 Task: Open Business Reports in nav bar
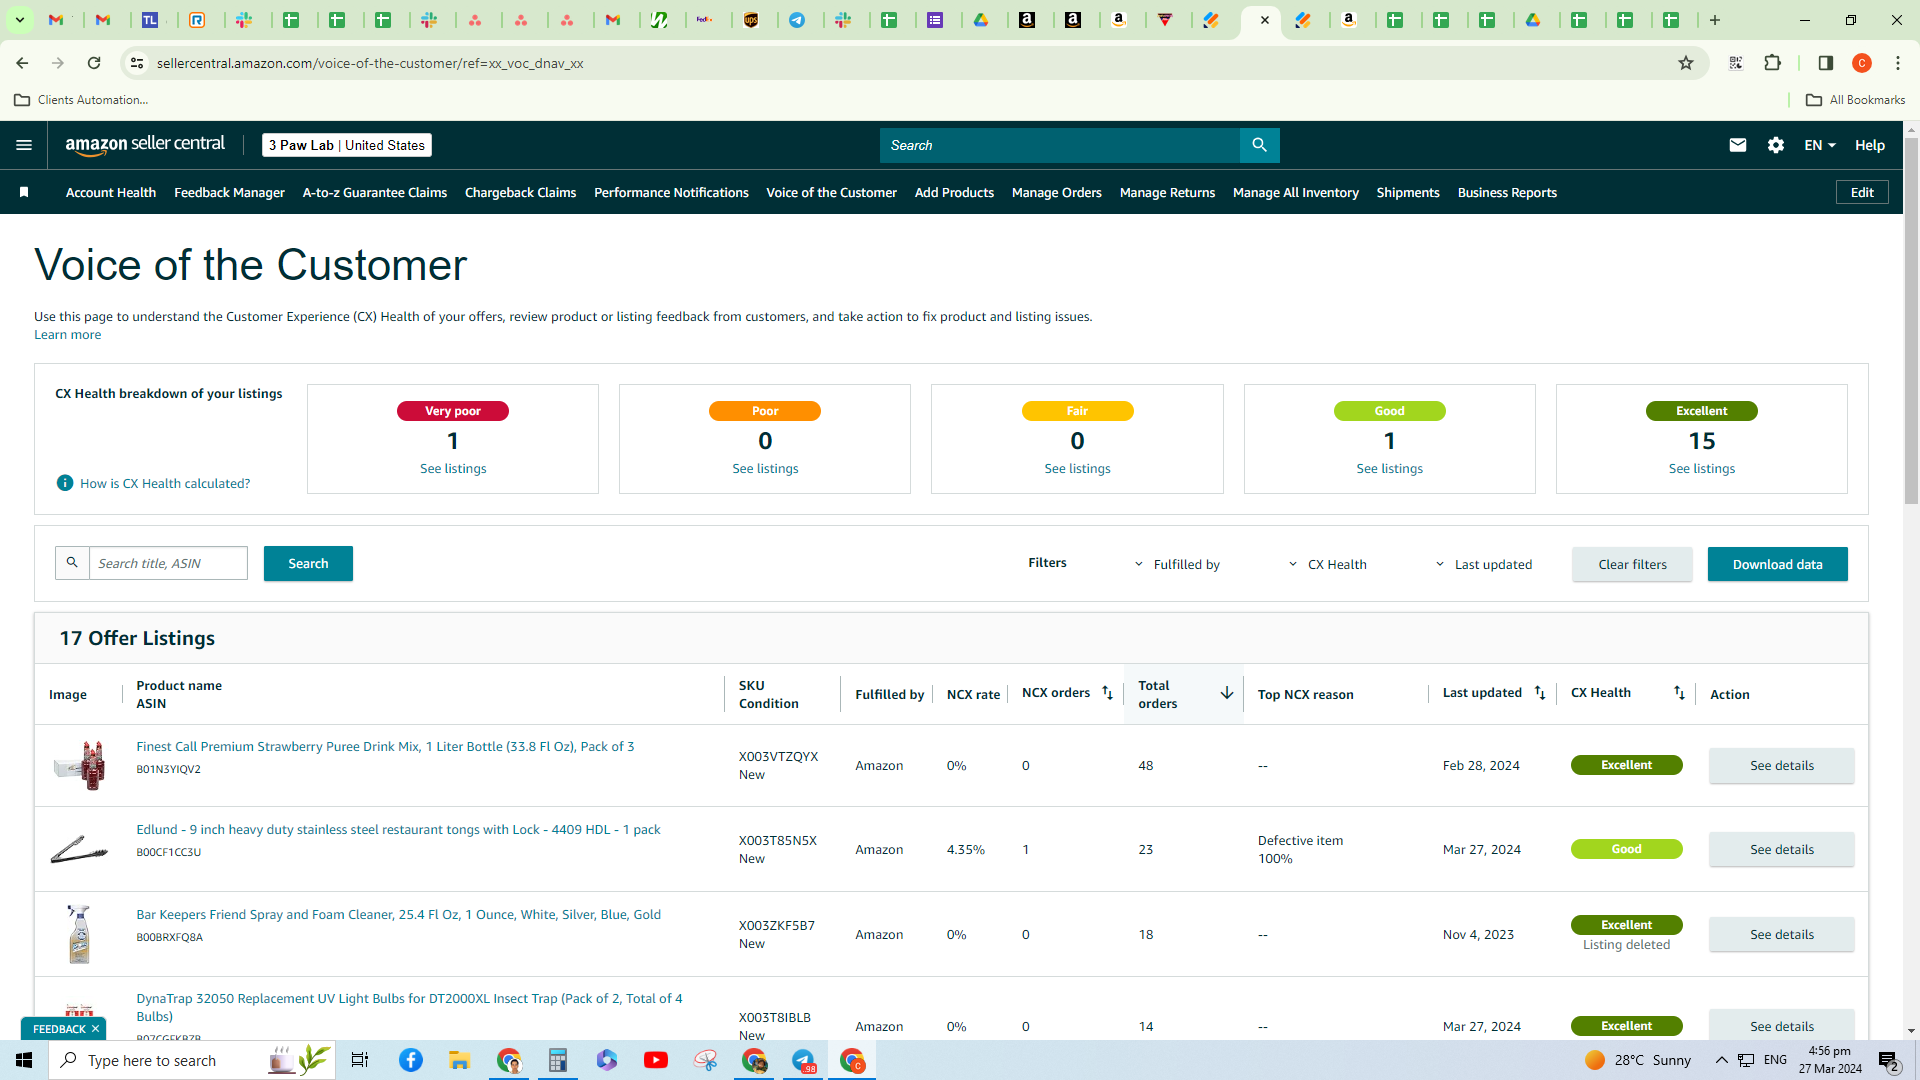pos(1507,192)
